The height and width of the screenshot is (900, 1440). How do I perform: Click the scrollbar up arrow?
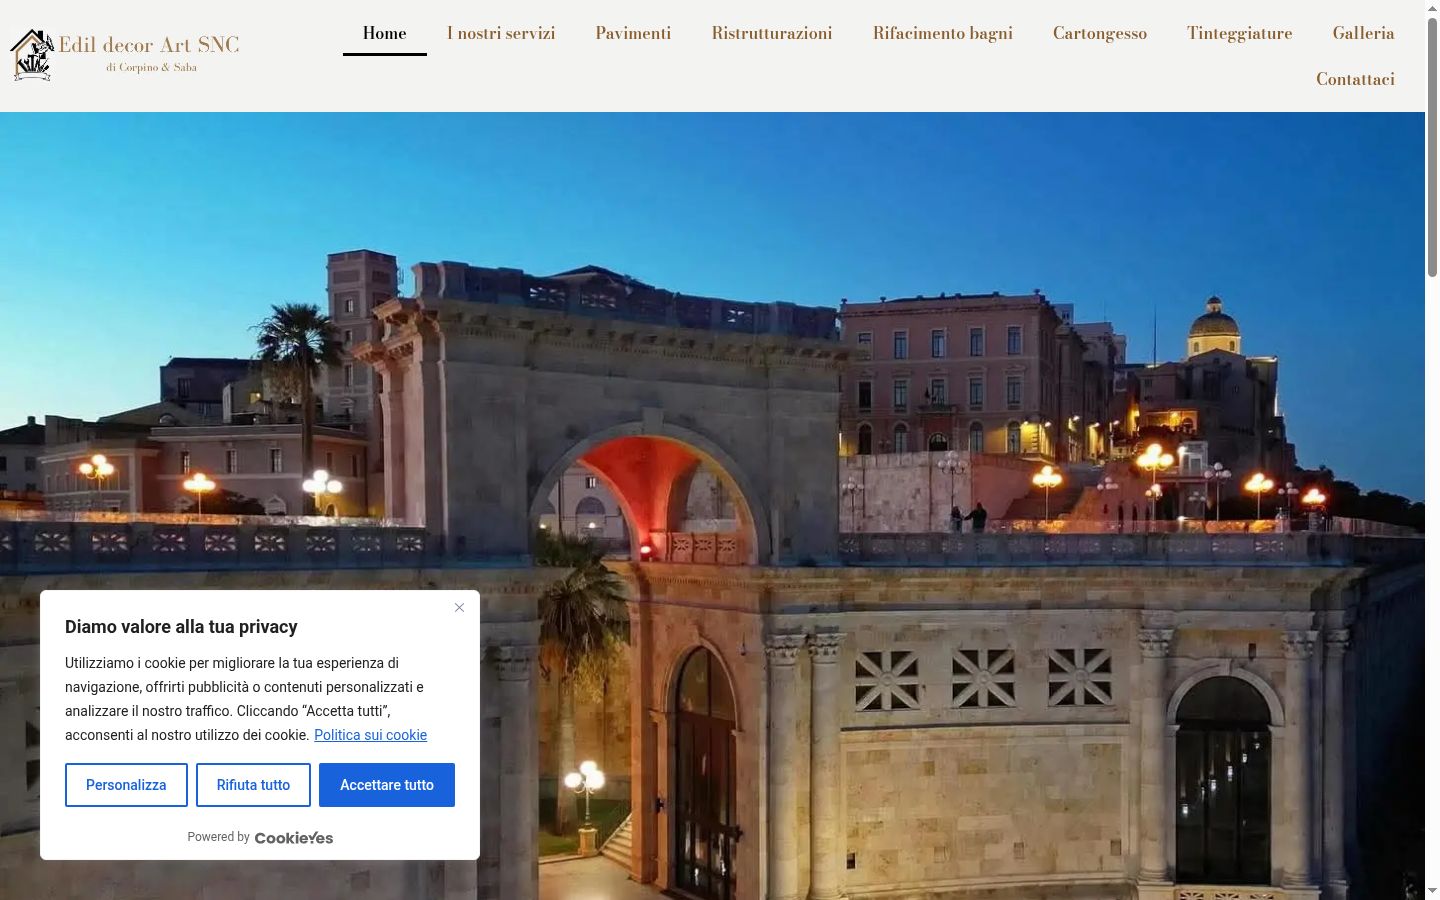point(1432,7)
